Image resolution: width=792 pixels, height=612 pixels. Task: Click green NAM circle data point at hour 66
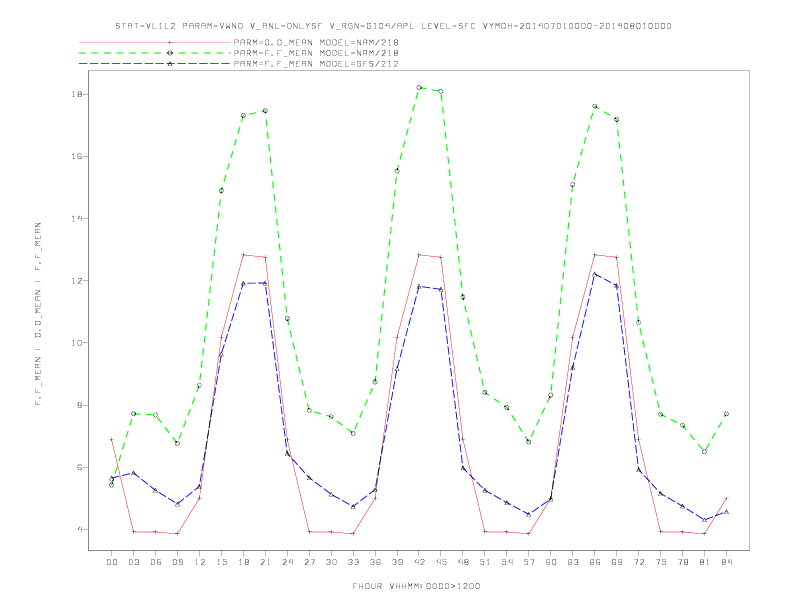595,106
